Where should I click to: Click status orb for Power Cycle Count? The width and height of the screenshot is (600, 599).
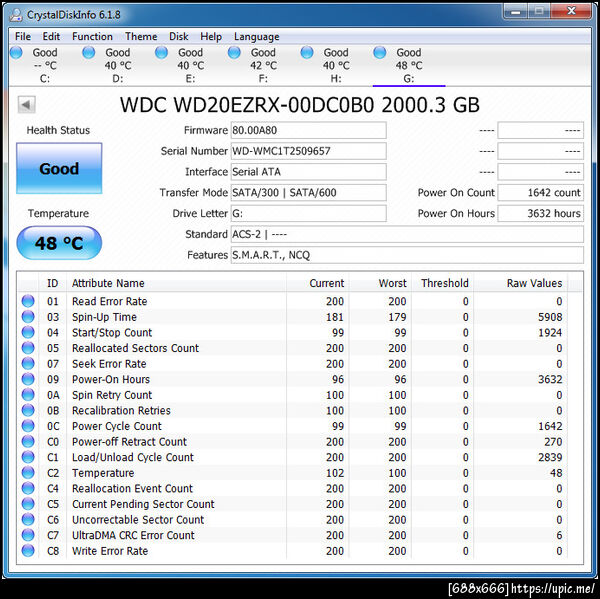tap(28, 426)
